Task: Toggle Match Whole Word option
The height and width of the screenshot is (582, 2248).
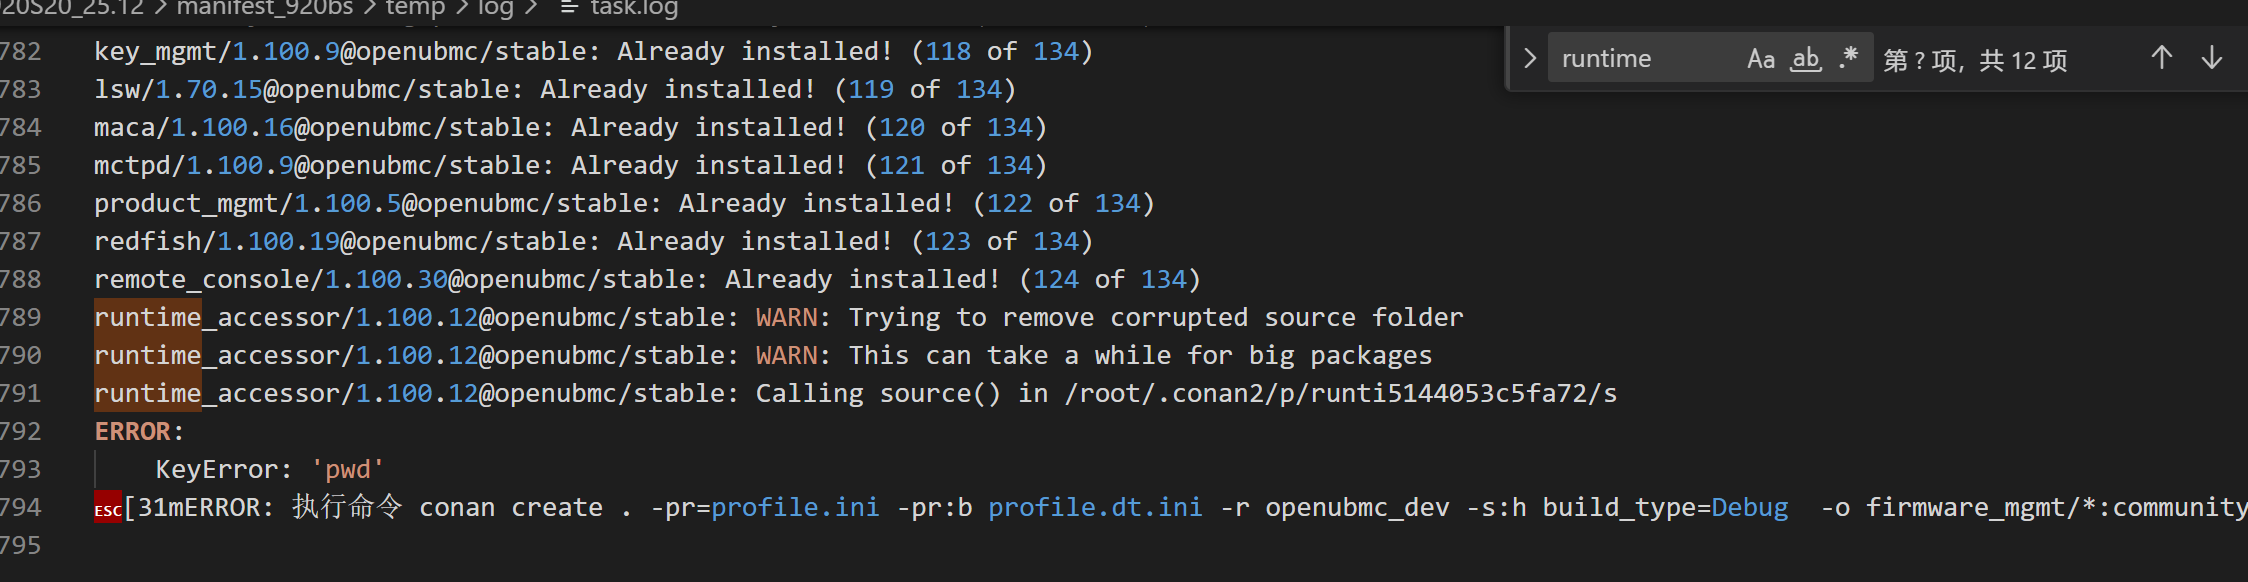Action: [x=1805, y=59]
